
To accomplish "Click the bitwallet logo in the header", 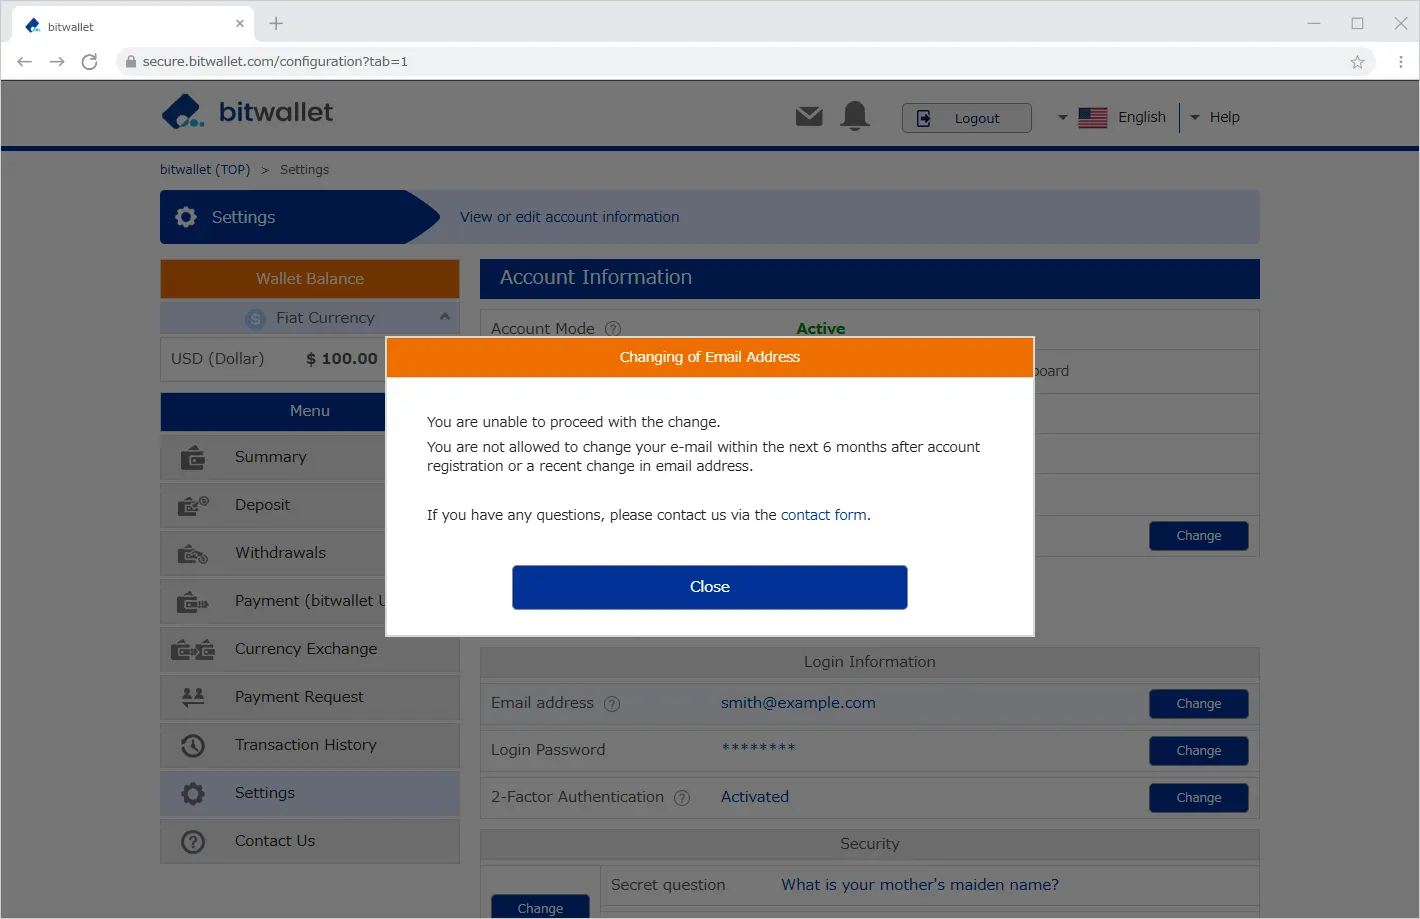I will click(x=247, y=112).
